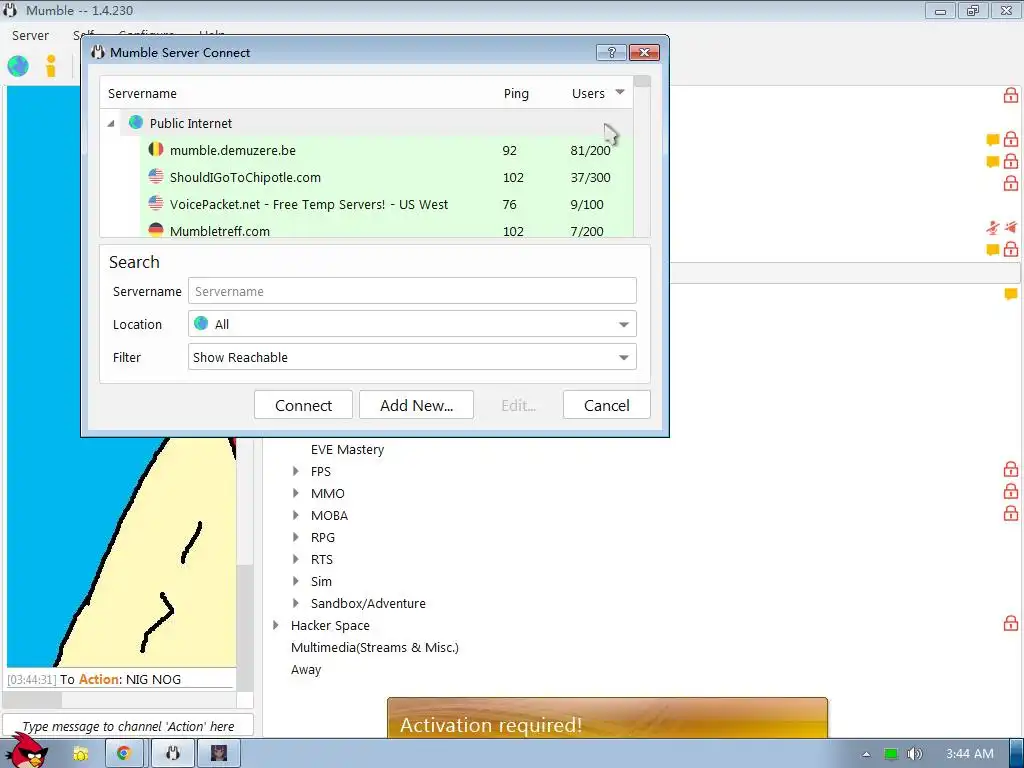Image resolution: width=1024 pixels, height=768 pixels.
Task: Sort servers by the Users column
Action: click(x=588, y=93)
